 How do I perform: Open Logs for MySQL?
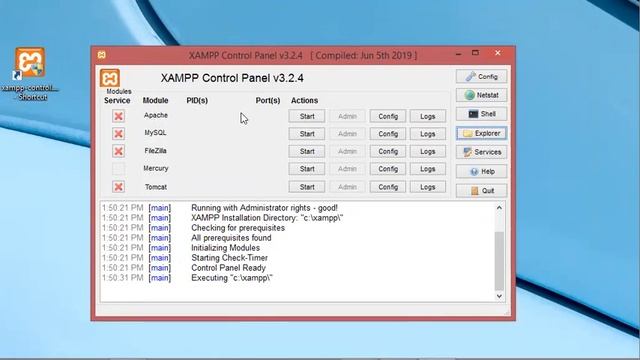[x=428, y=134]
